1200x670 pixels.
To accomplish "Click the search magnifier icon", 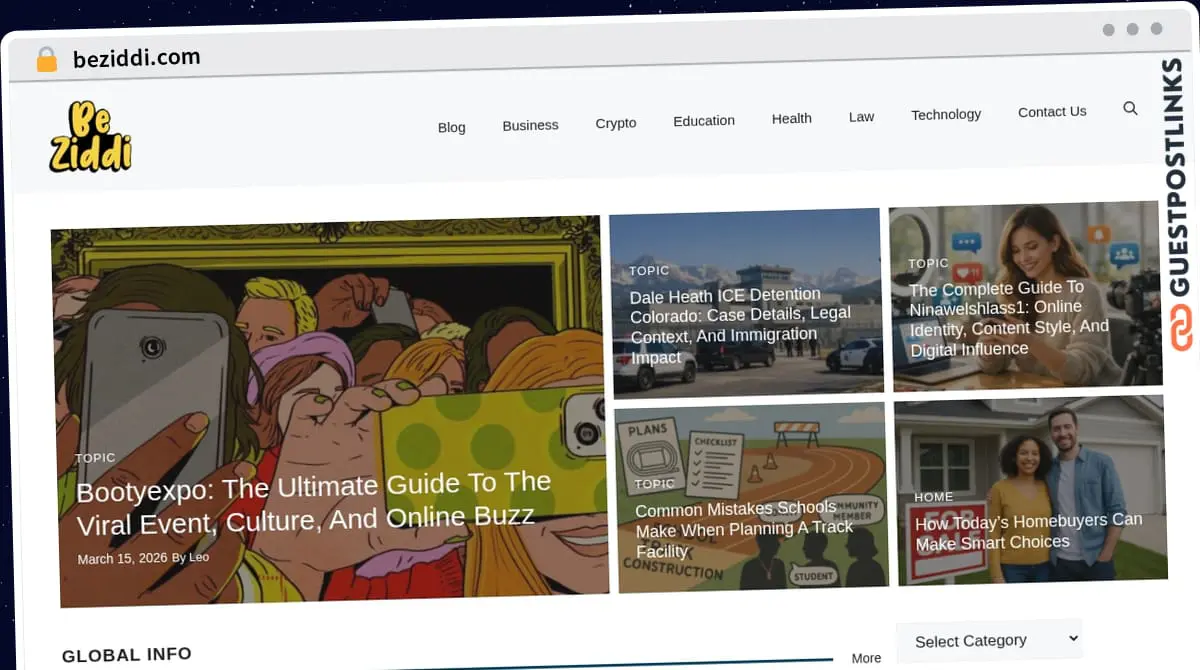I will pos(1130,109).
